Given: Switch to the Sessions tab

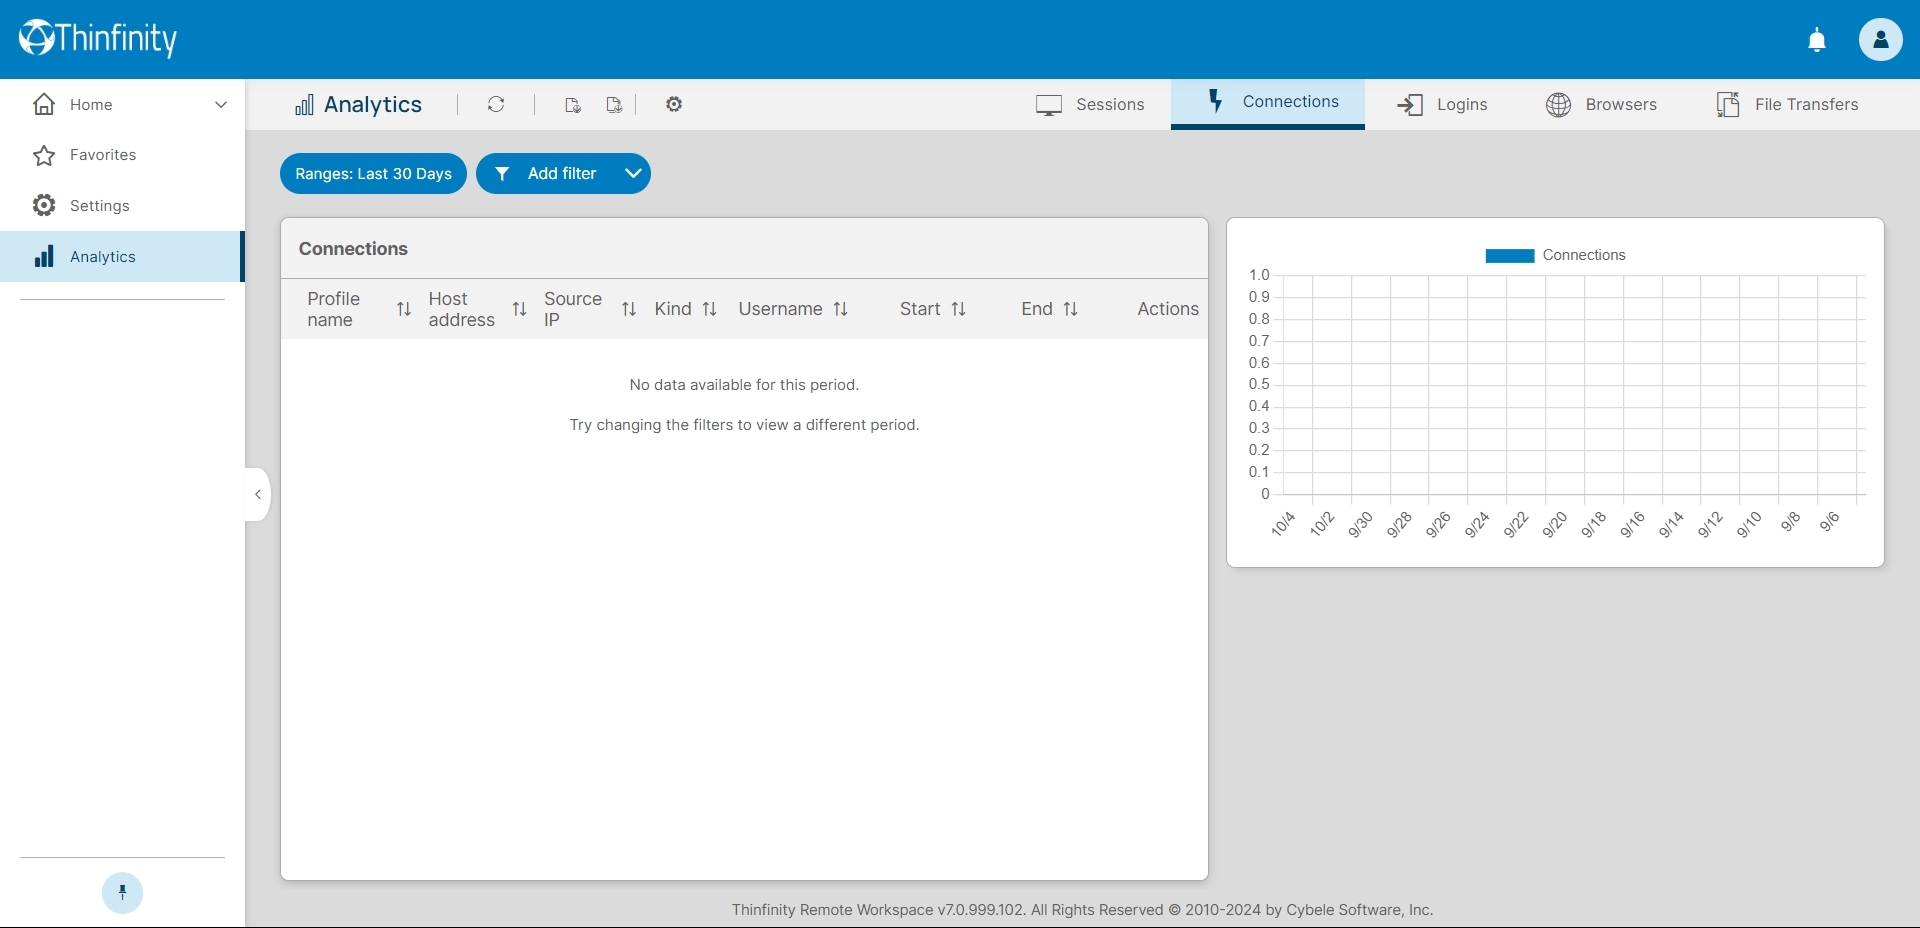Looking at the screenshot, I should (1090, 105).
